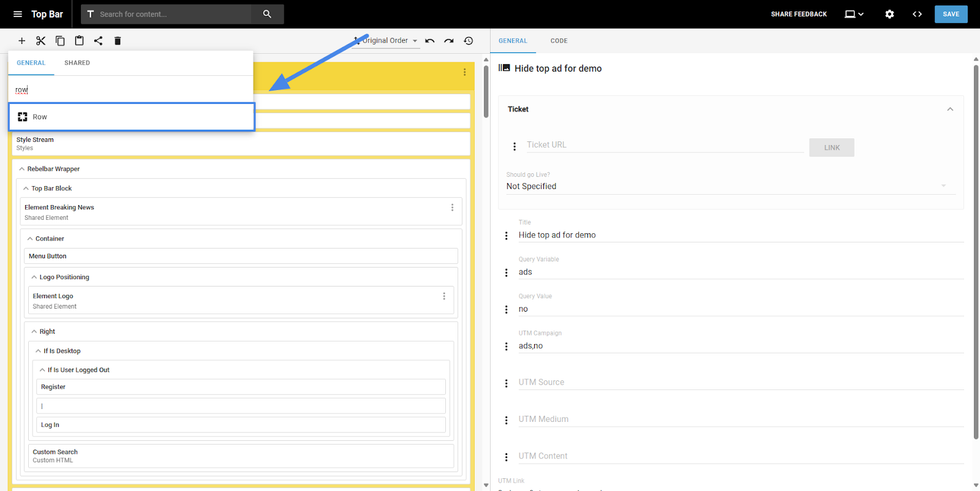Click the Save button
This screenshot has height=491, width=980.
coord(951,14)
